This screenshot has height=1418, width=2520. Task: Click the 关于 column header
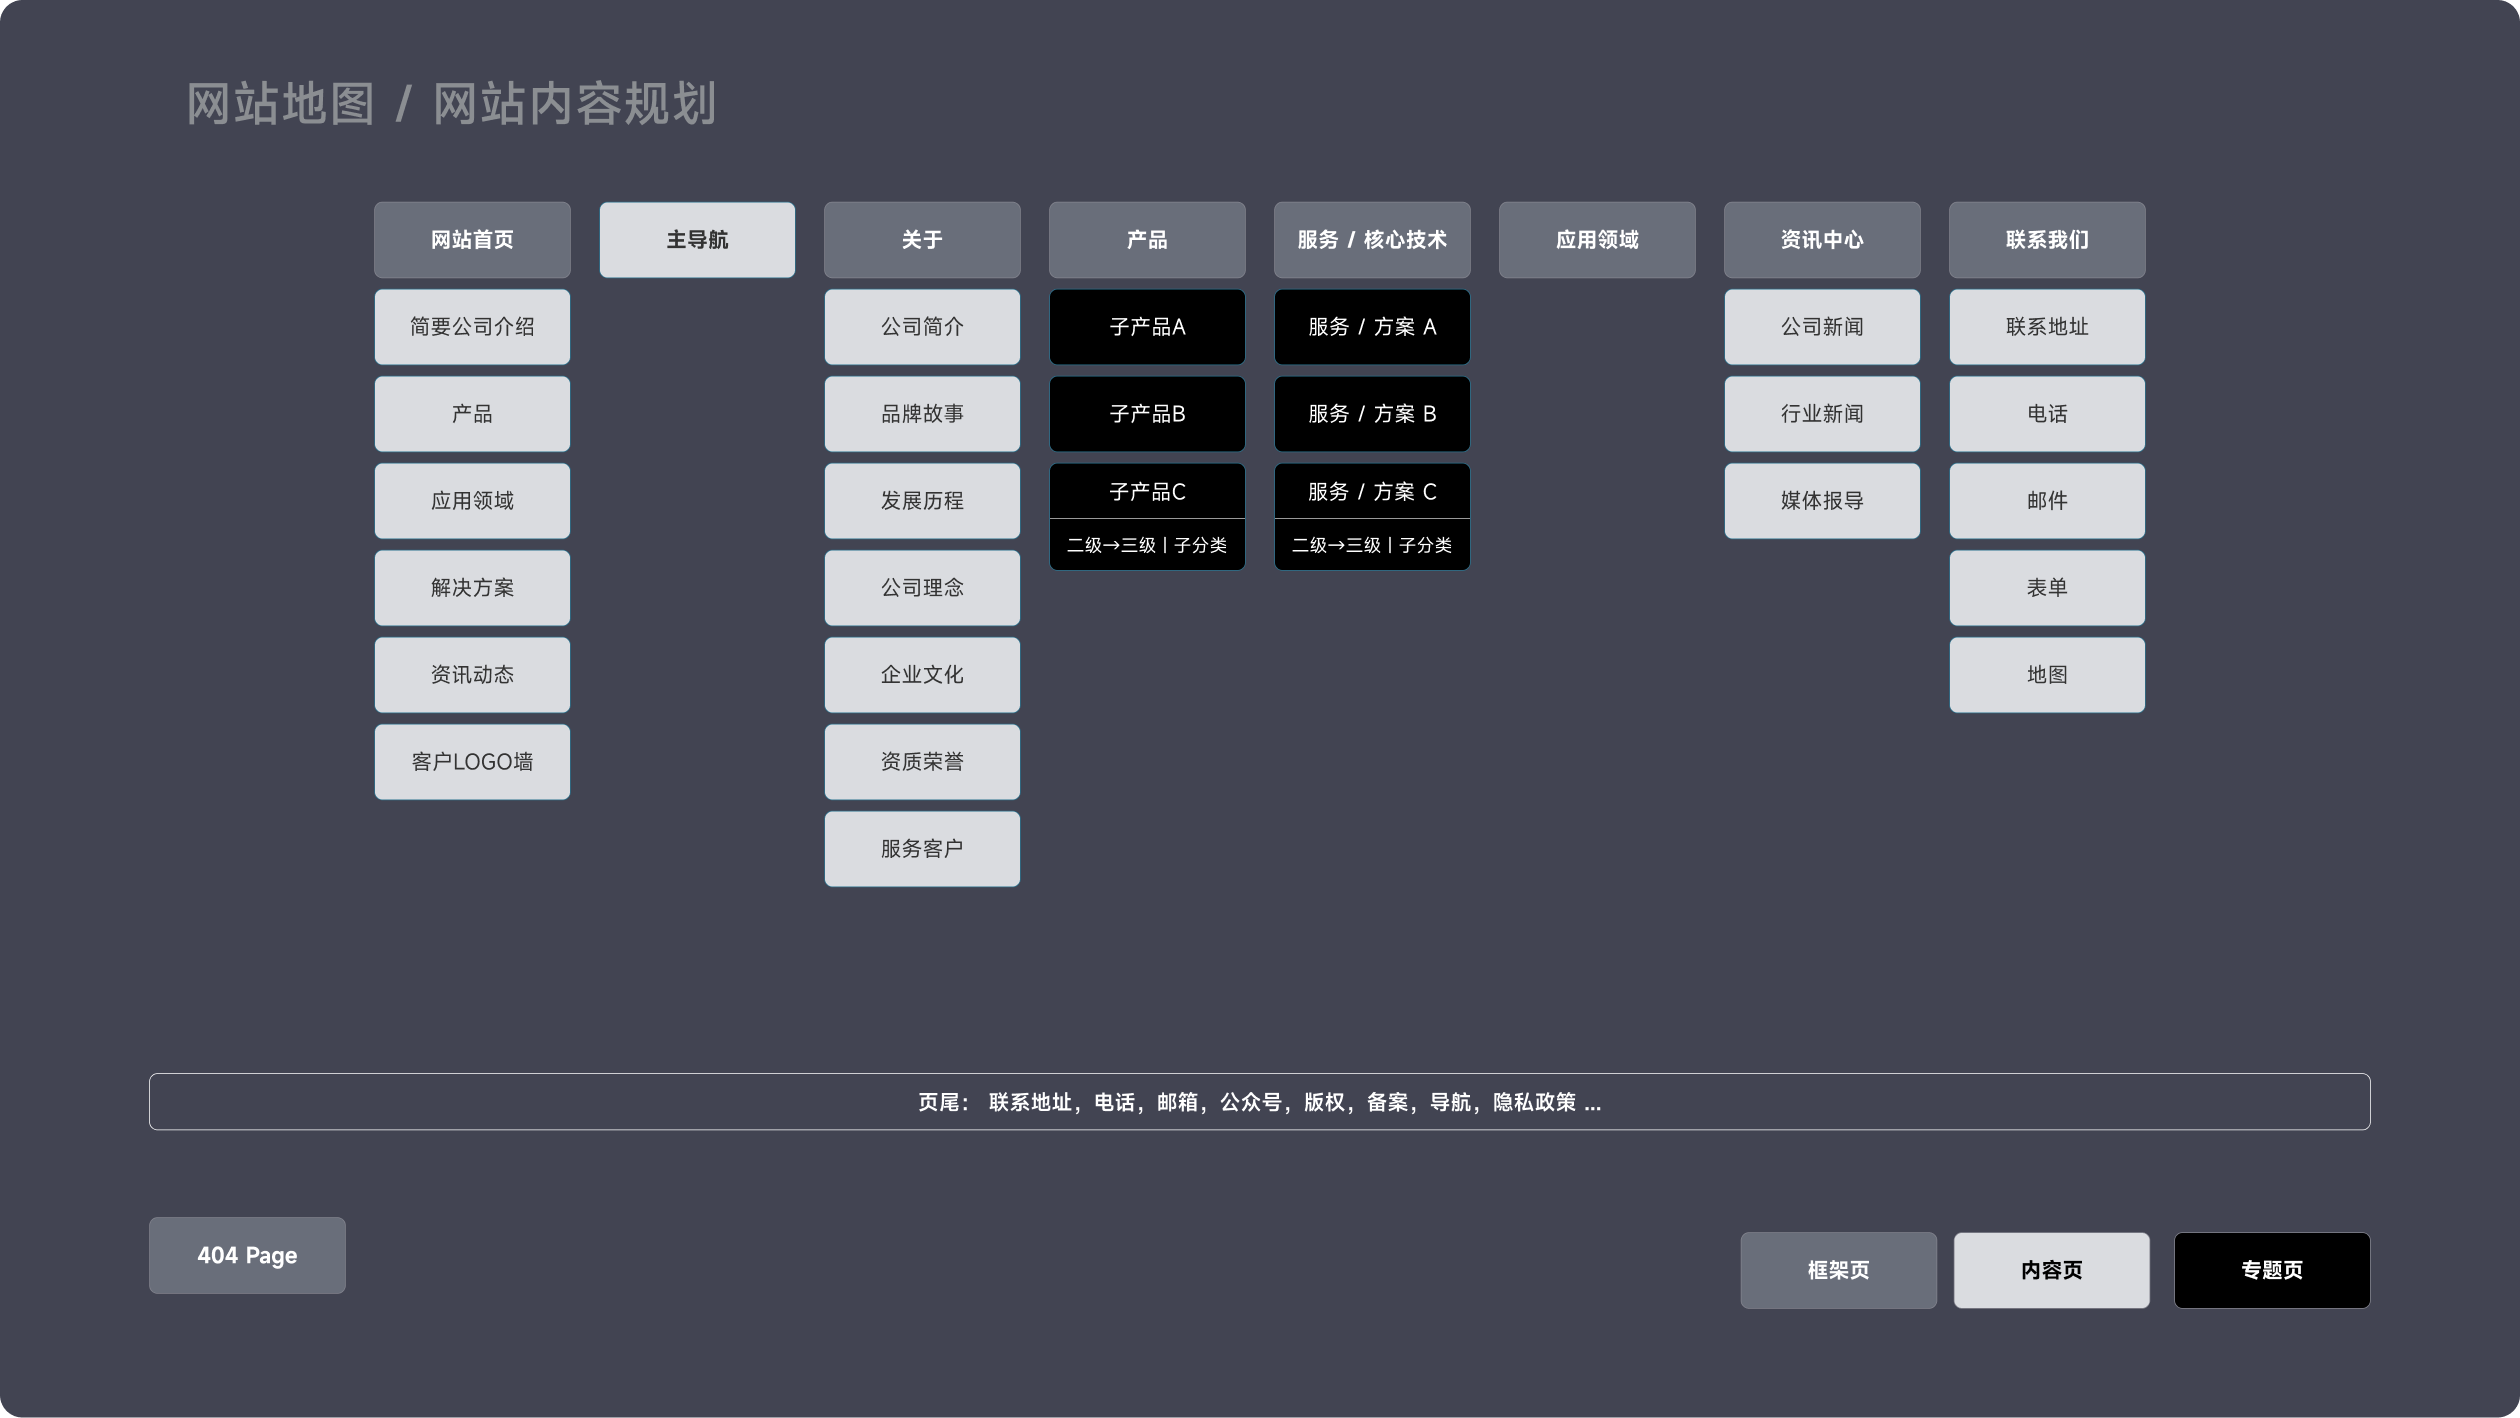(x=922, y=240)
